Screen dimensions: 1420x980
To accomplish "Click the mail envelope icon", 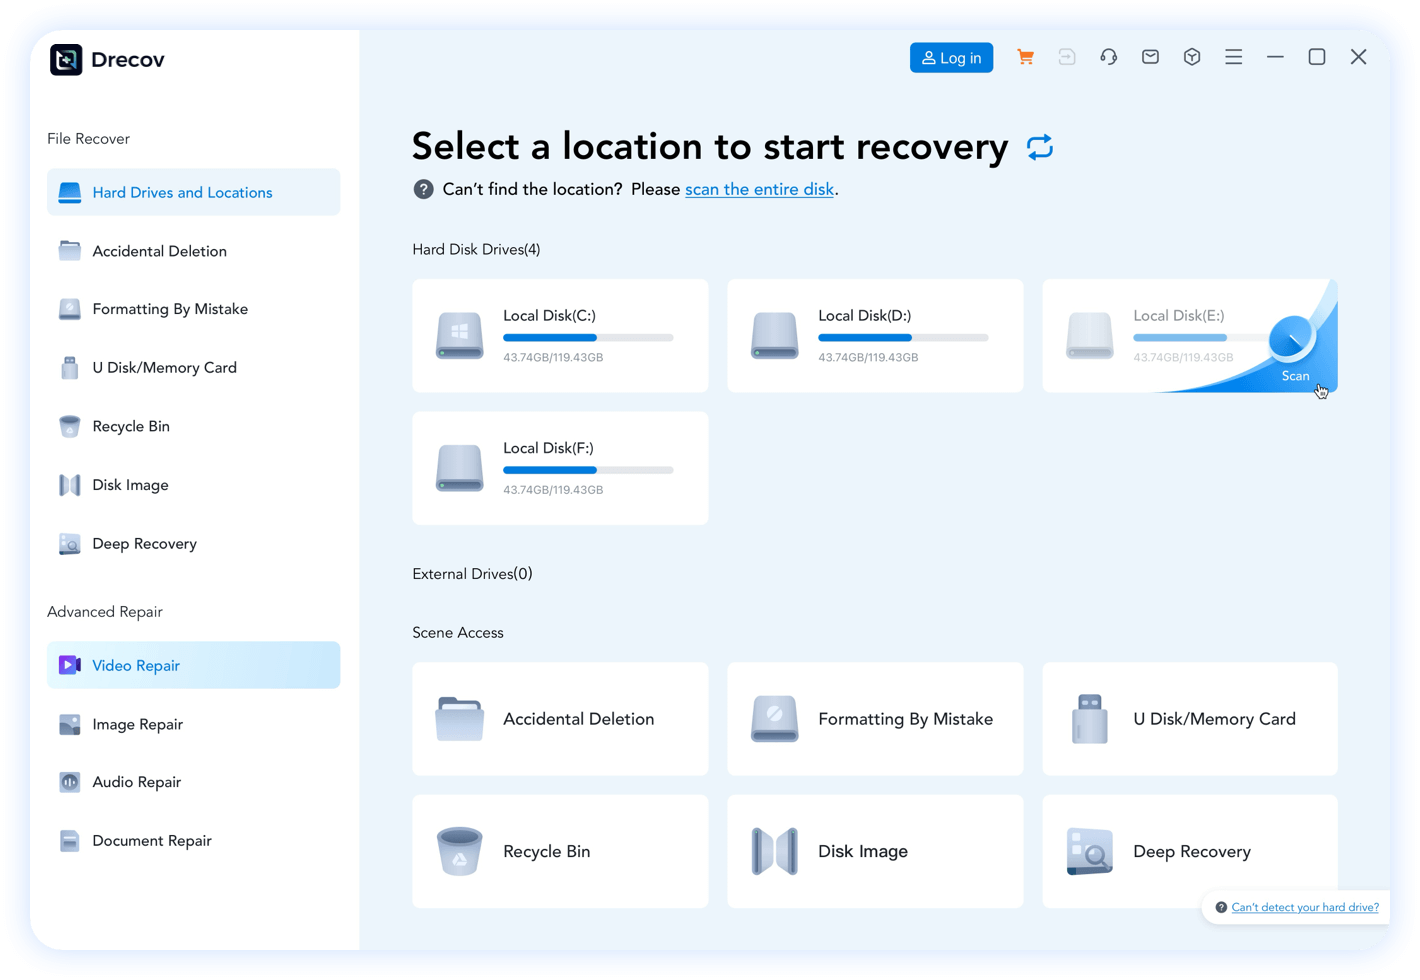I will (1150, 58).
